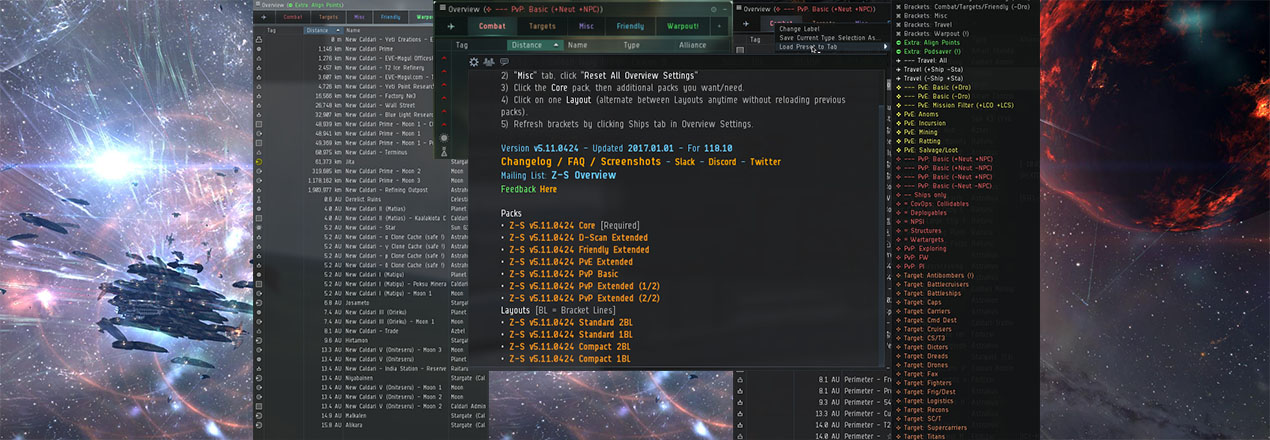
Task: Open the chat channel settings gear icon
Action: click(x=474, y=62)
